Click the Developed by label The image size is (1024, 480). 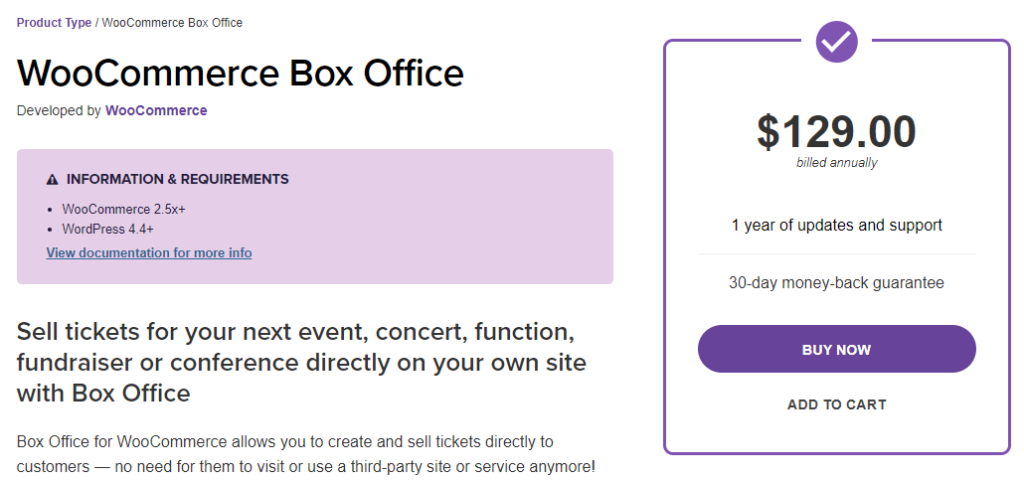(59, 110)
